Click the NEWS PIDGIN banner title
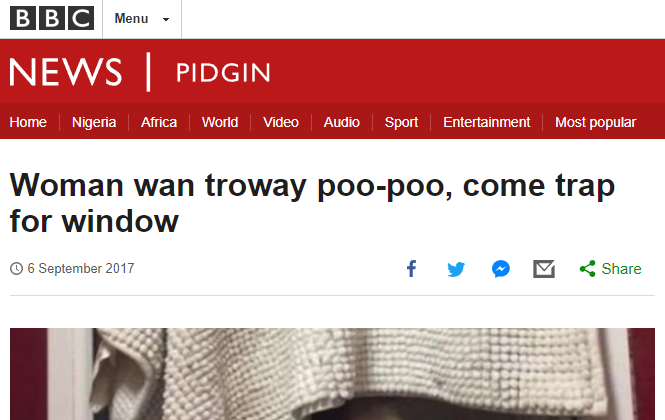665x420 pixels. pyautogui.click(x=140, y=72)
